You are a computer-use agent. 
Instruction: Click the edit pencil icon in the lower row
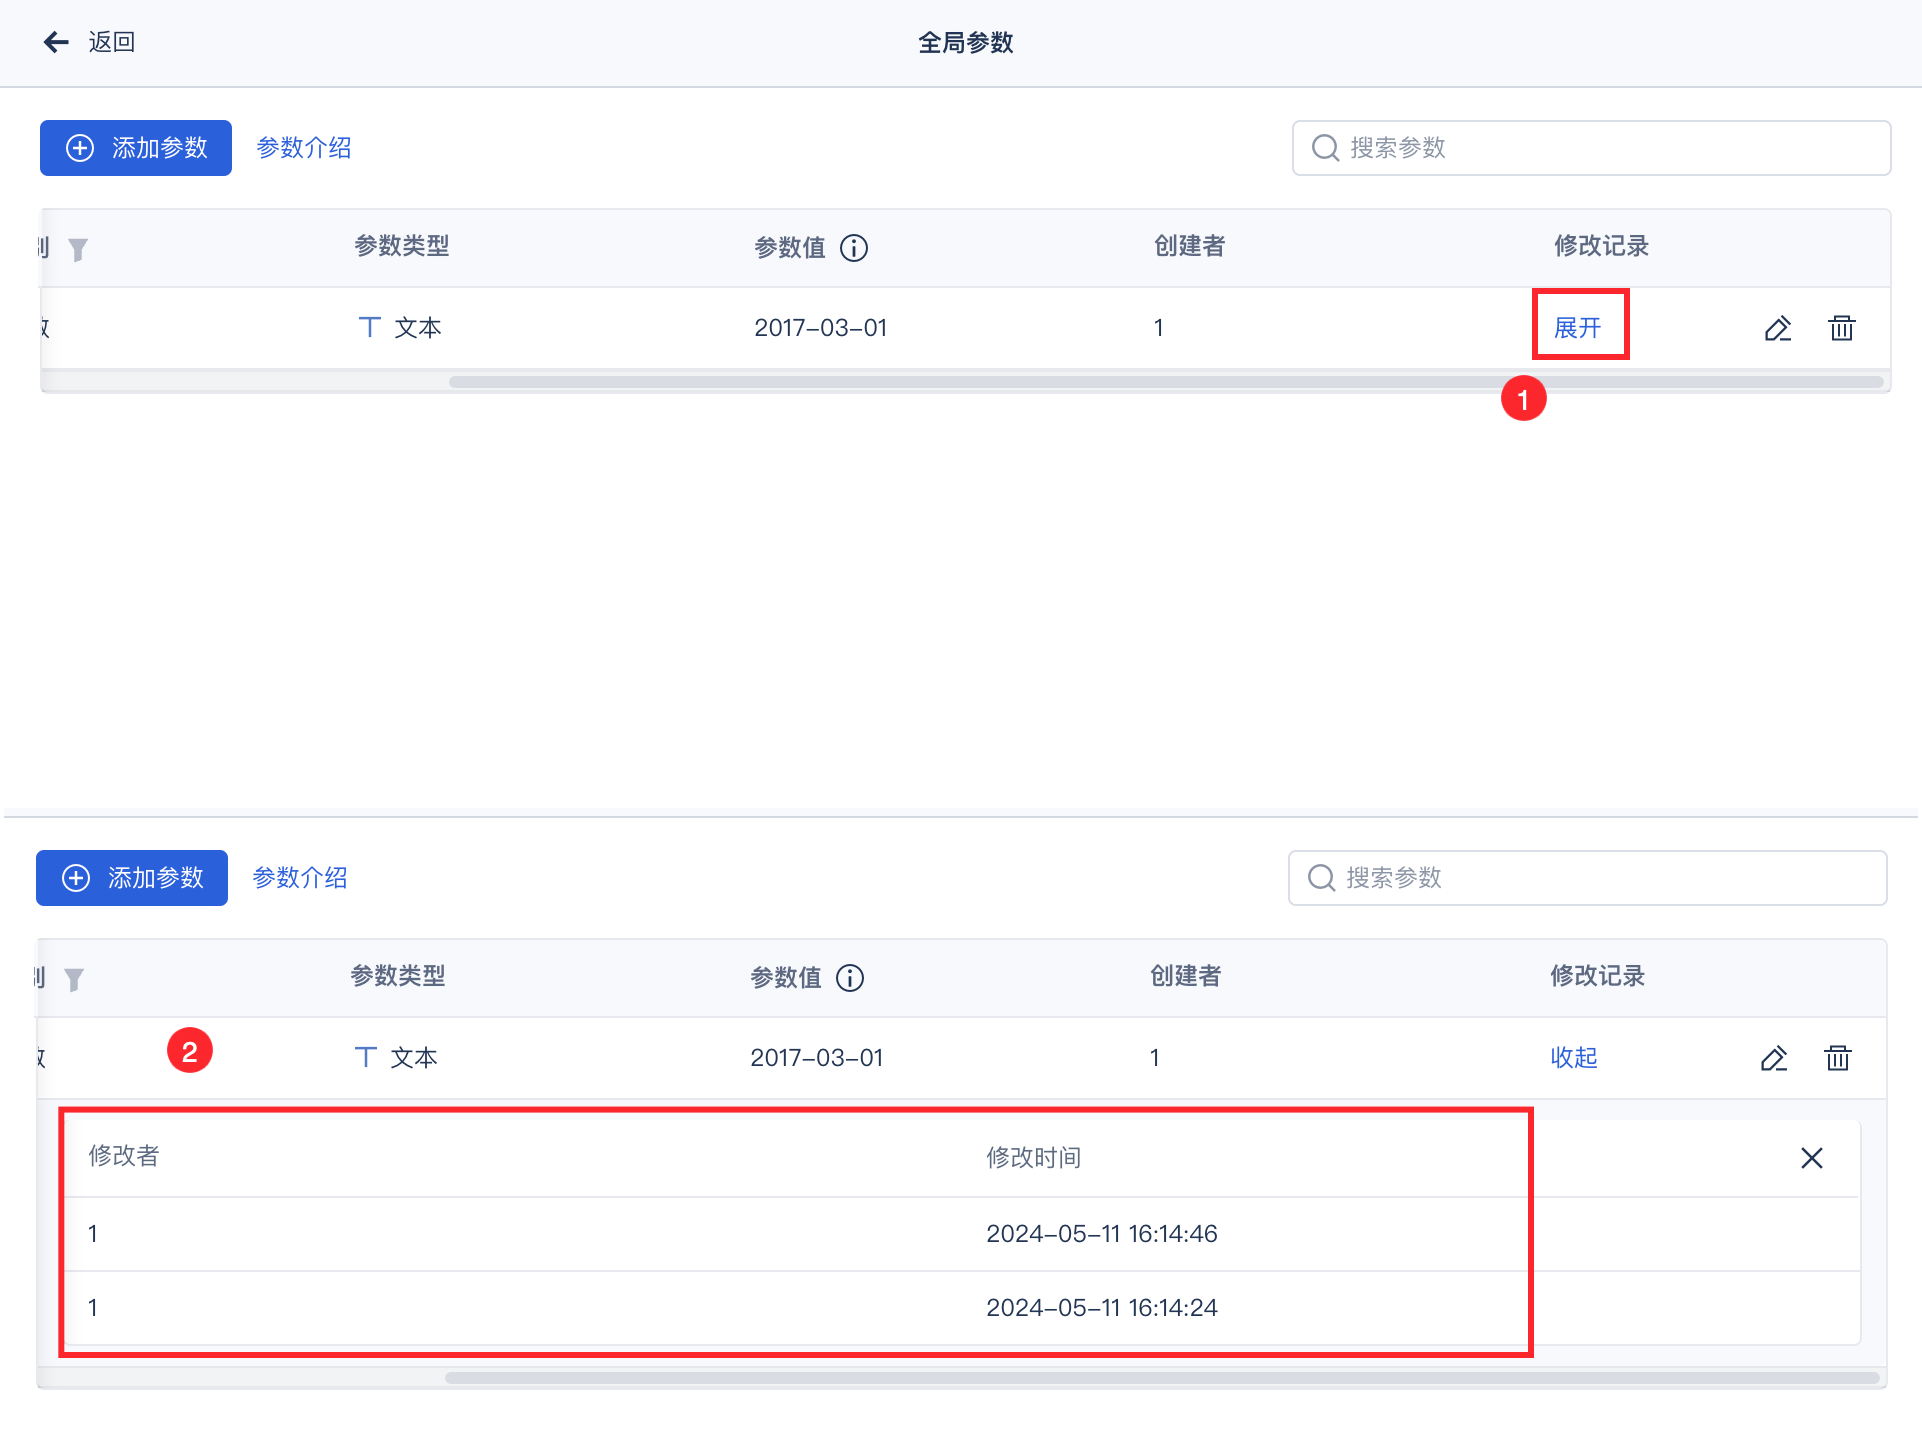1774,1058
